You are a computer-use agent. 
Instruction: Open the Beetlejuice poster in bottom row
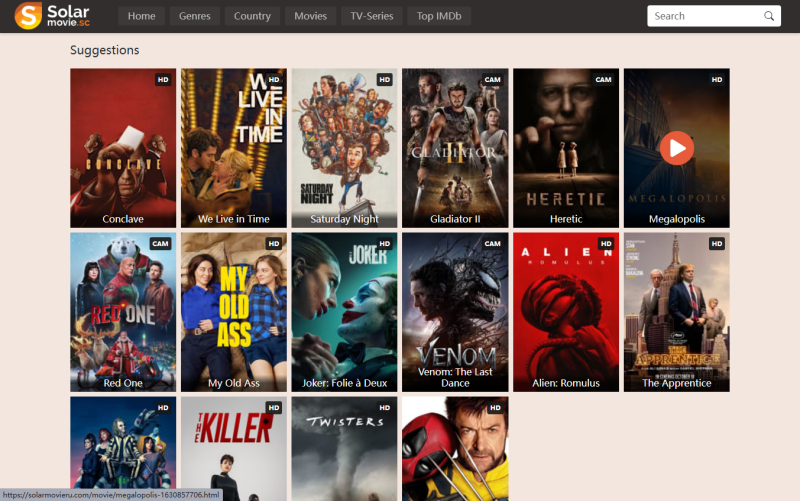[x=123, y=449]
